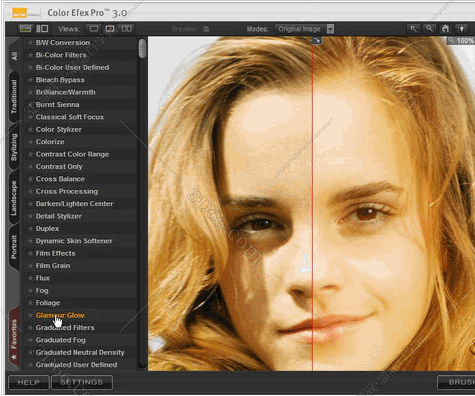Select the Contrast Only filter
This screenshot has width=475, height=396.
coord(80,166)
